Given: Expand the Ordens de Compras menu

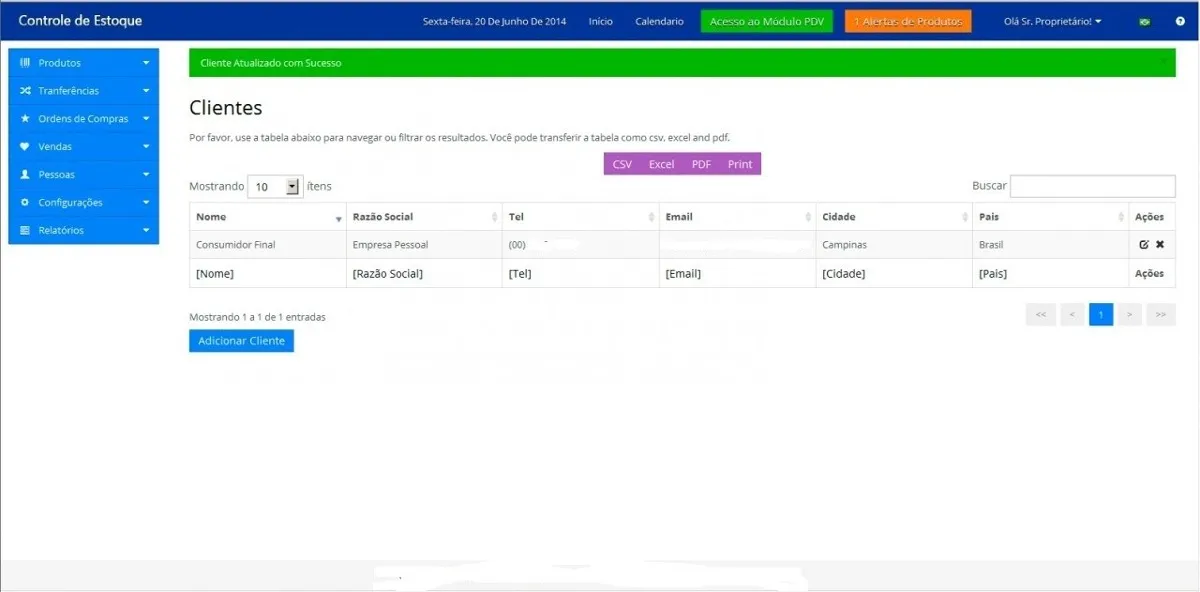Looking at the screenshot, I should tap(83, 119).
